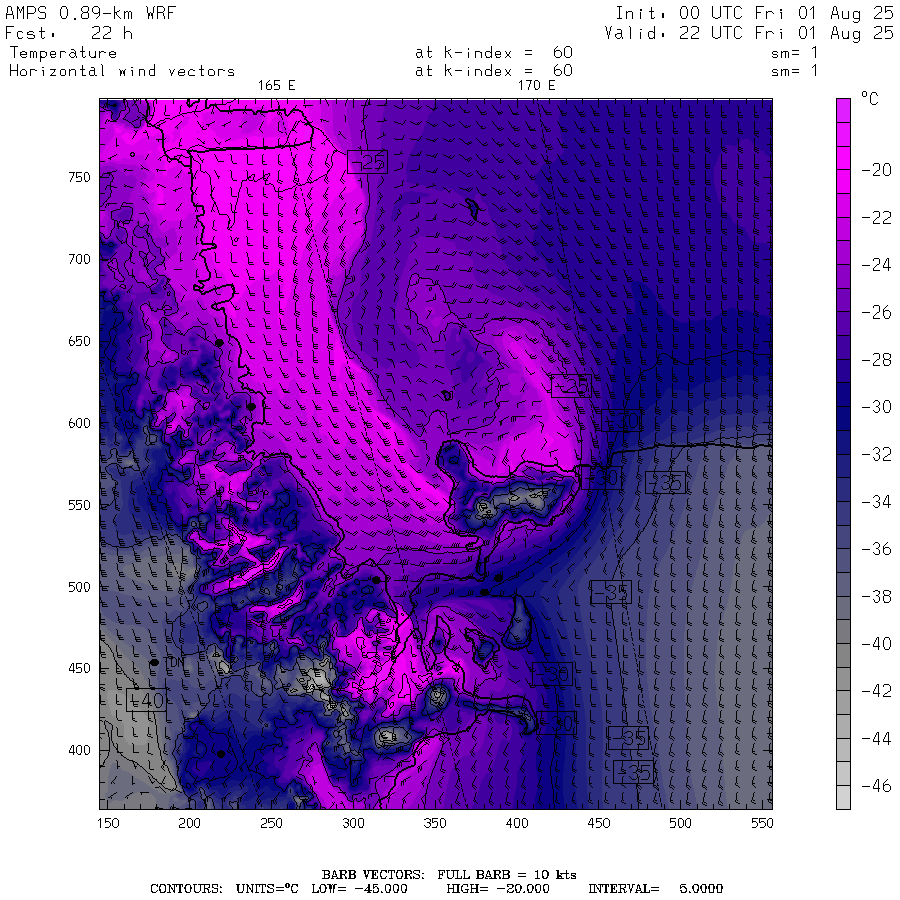
Task: Click the boxed -40 contour label on map
Action: coord(146,700)
